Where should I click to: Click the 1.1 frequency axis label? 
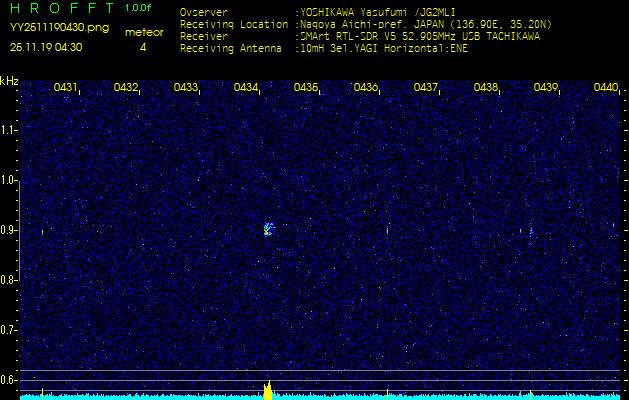(x=9, y=130)
